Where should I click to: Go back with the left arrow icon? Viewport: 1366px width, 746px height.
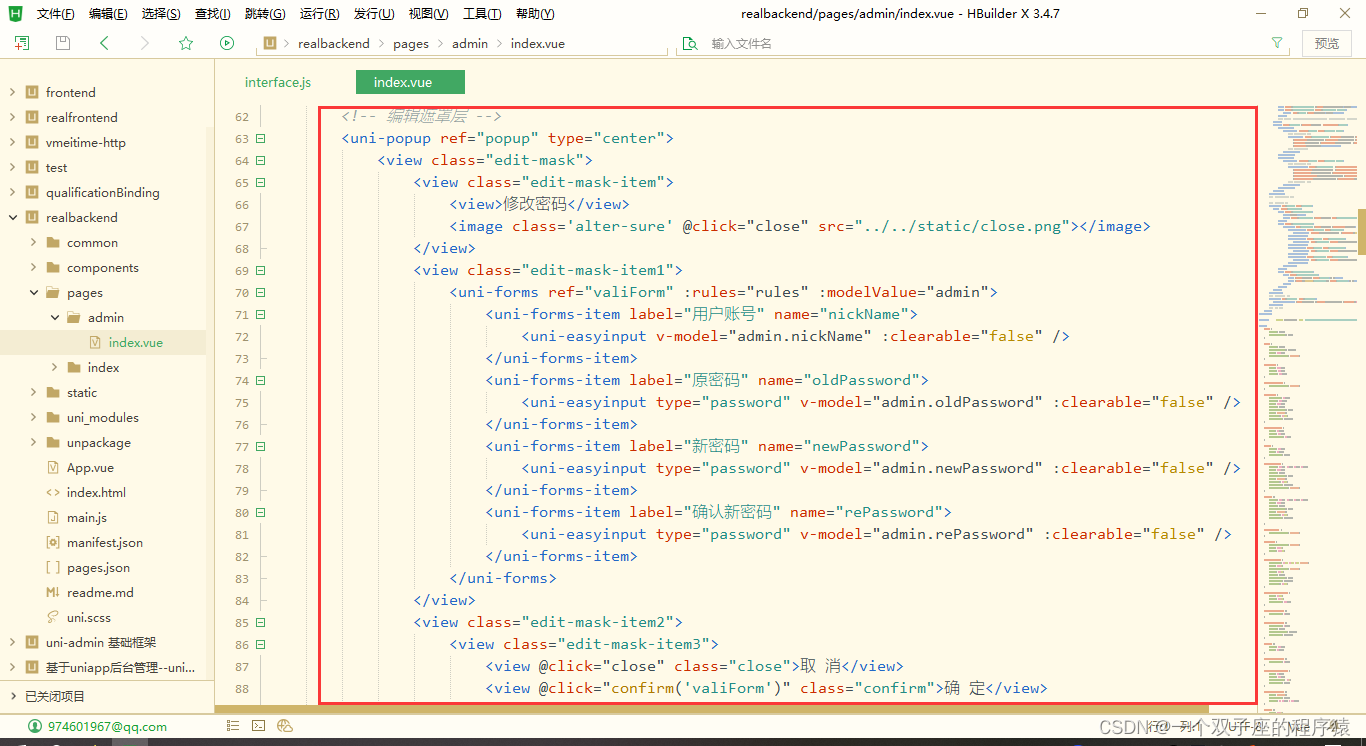104,43
